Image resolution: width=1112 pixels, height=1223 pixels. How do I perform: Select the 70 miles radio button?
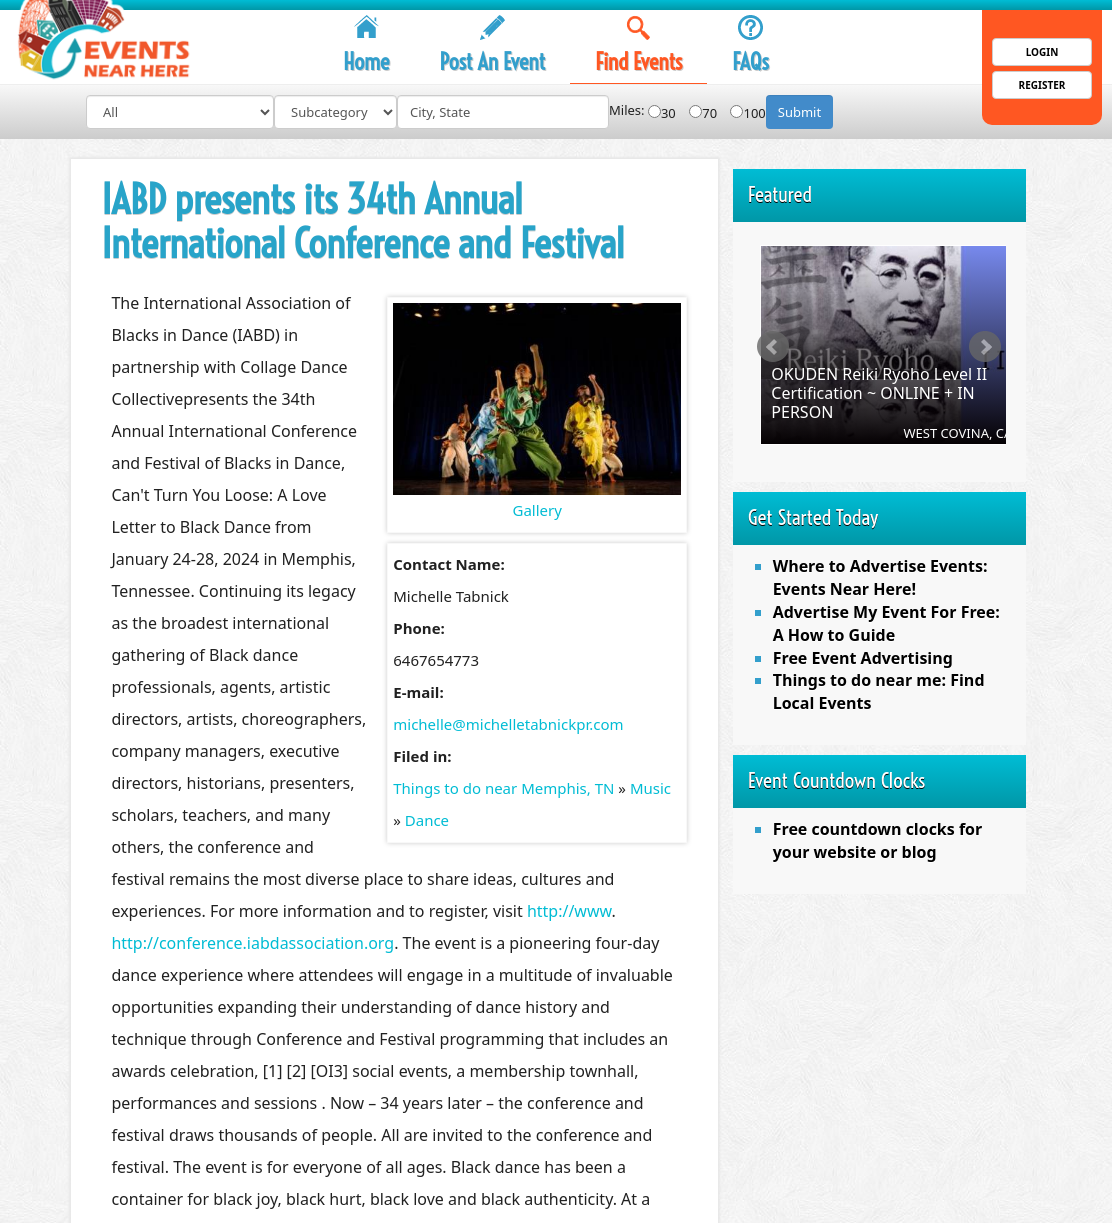click(695, 112)
